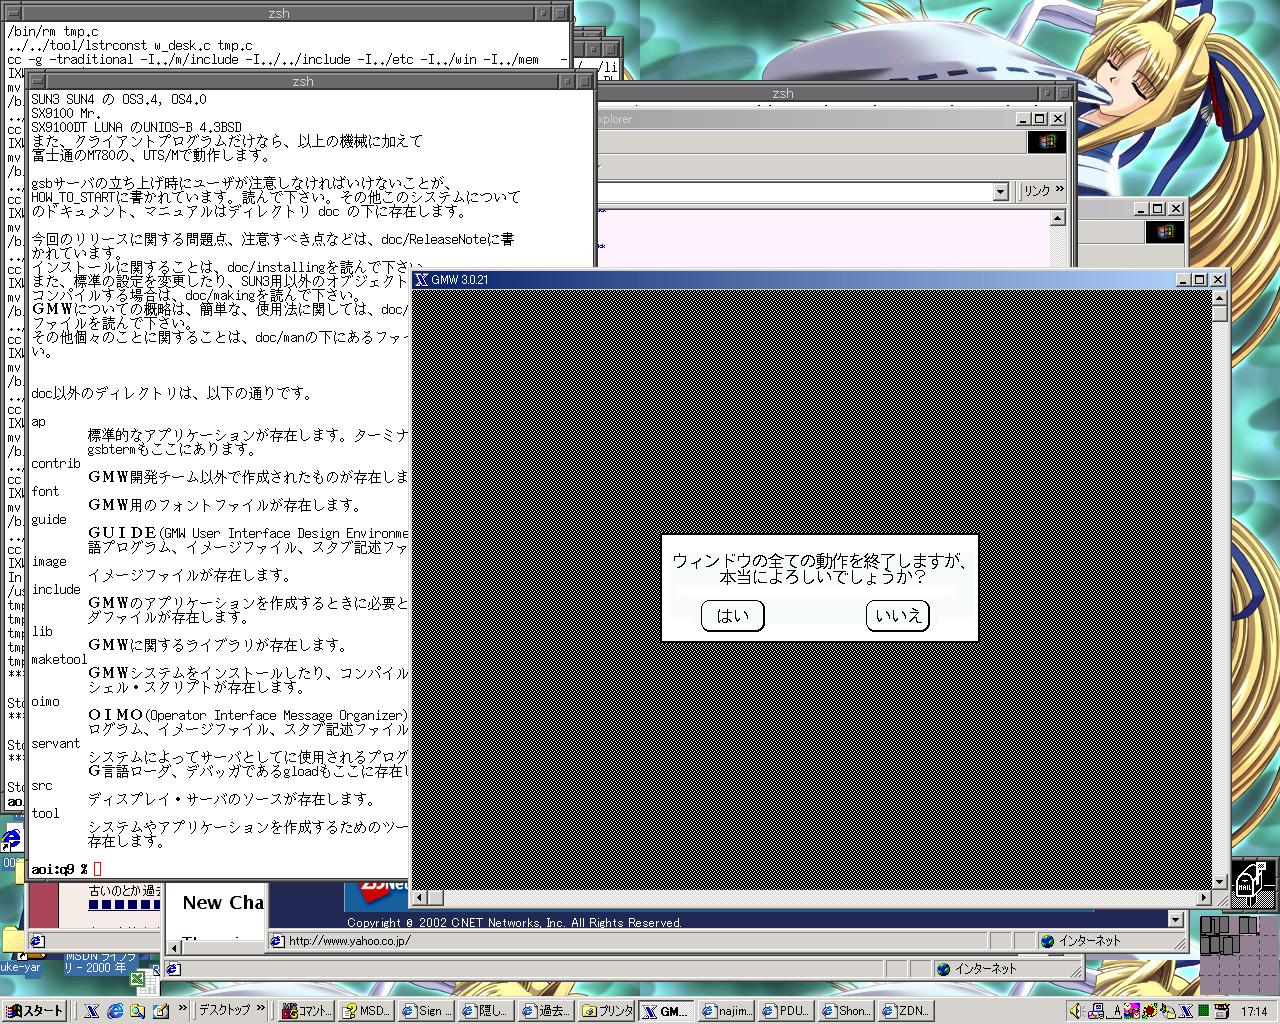Switch to the Shon taskbar button
The height and width of the screenshot is (1024, 1280).
pos(846,1011)
